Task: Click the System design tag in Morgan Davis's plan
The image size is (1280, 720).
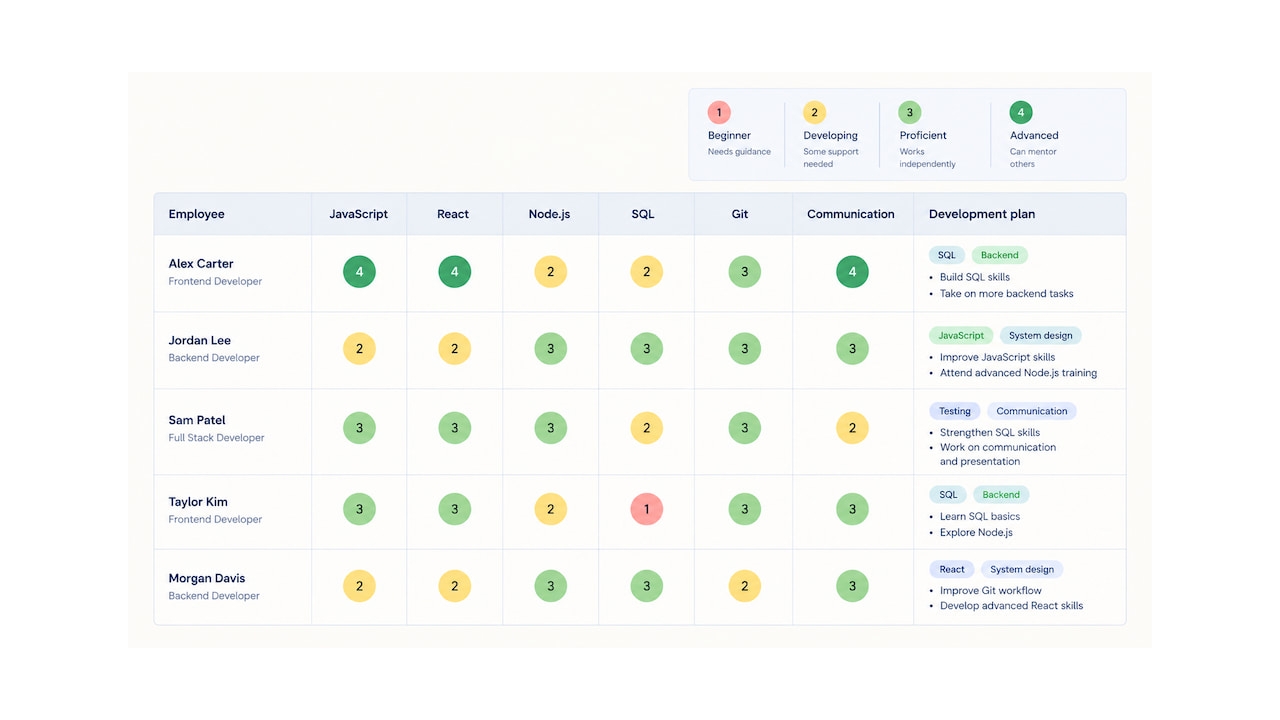Action: click(1022, 569)
